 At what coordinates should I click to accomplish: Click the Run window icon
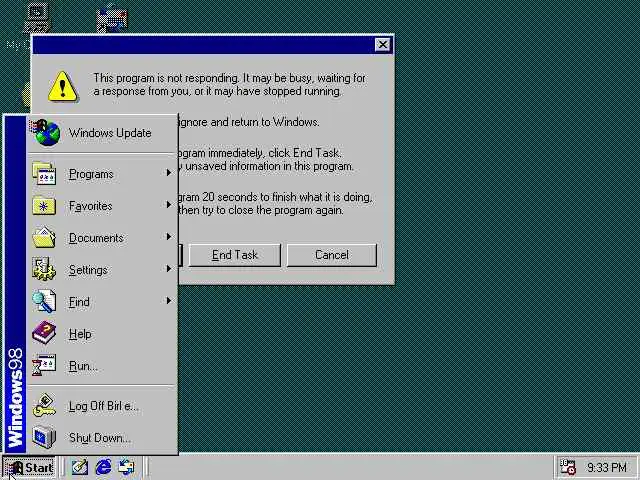pos(44,365)
